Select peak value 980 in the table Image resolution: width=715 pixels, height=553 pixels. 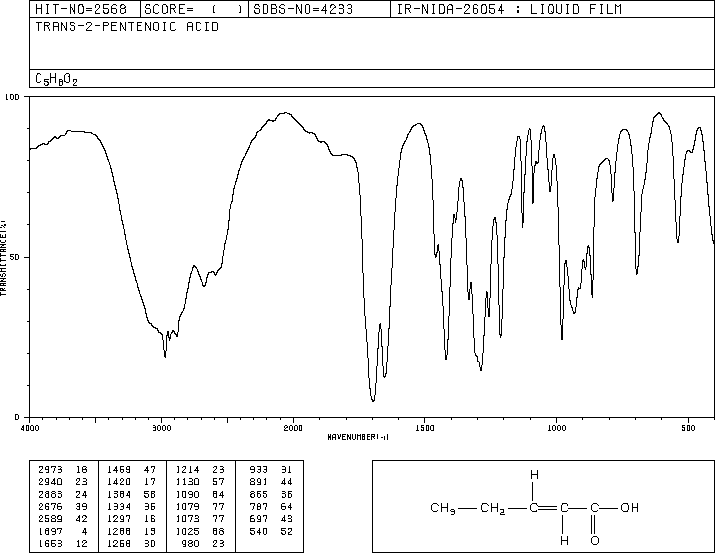pyautogui.click(x=191, y=543)
